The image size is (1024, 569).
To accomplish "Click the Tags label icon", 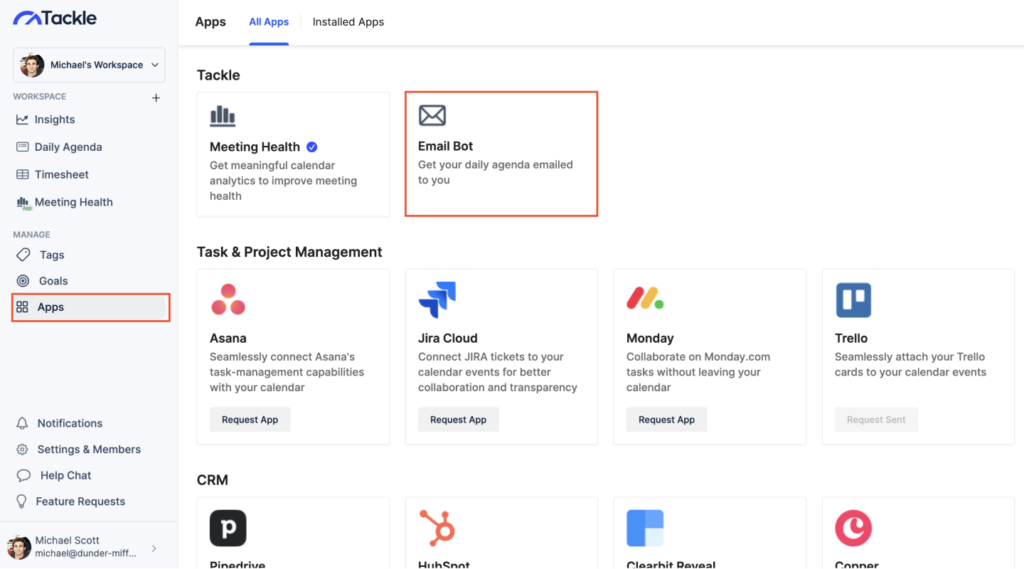I will 23,255.
